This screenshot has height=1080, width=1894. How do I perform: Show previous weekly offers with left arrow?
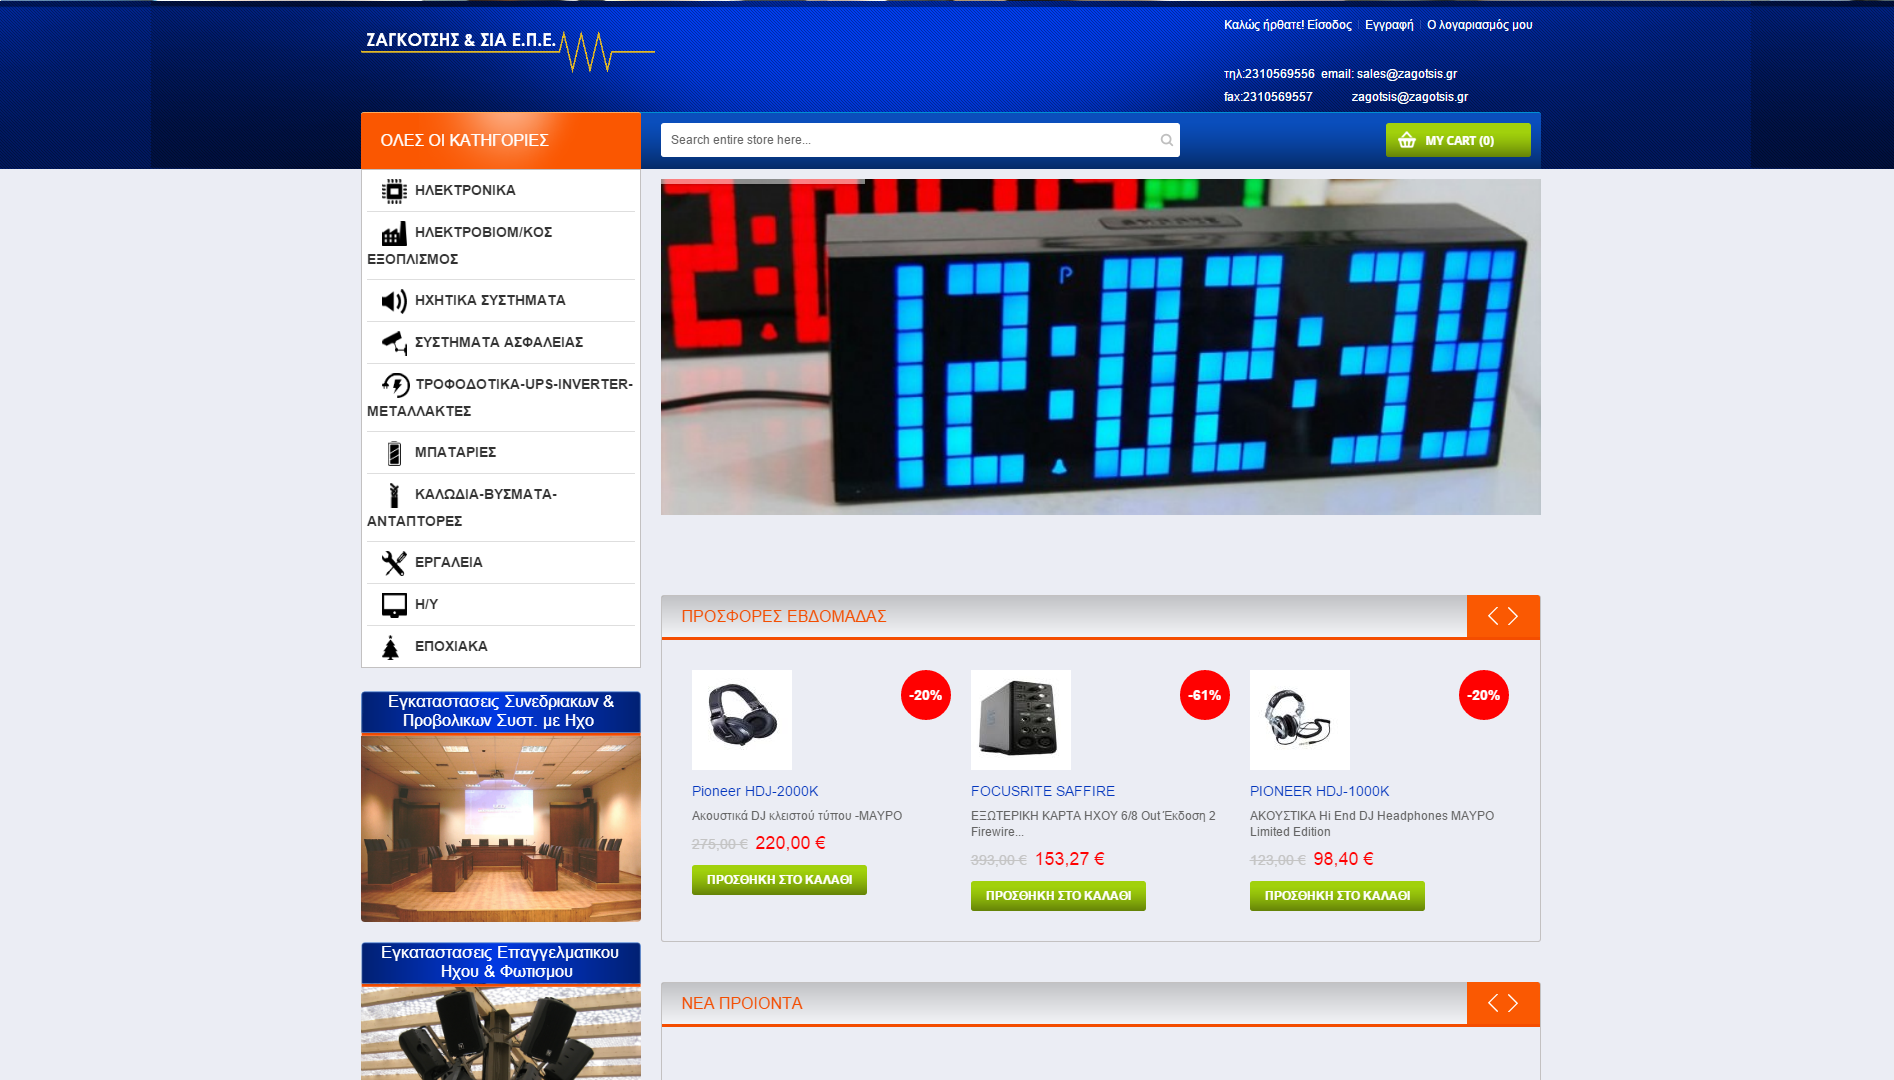1492,616
